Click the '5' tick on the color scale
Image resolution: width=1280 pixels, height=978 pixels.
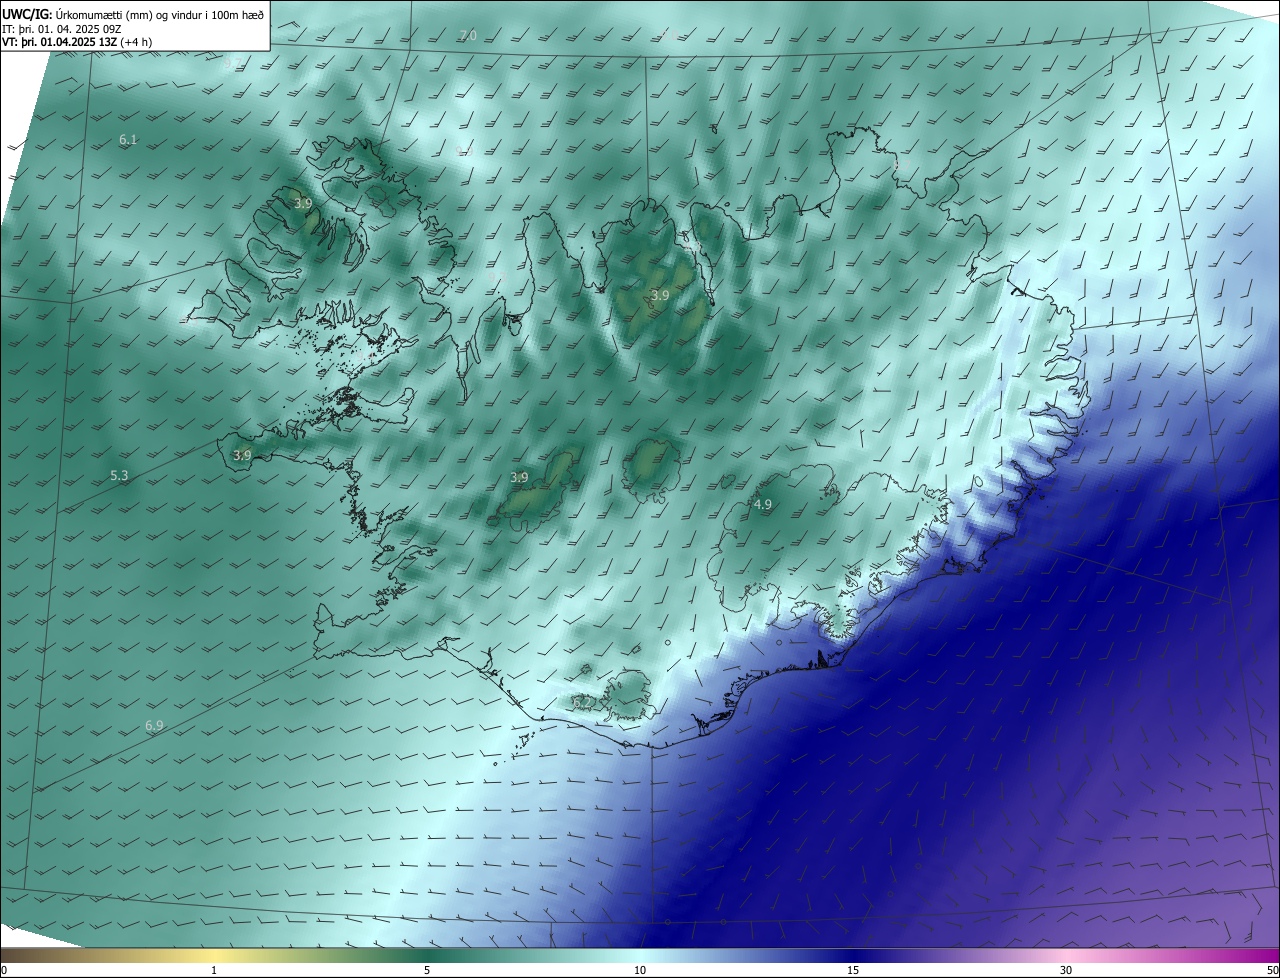[427, 970]
